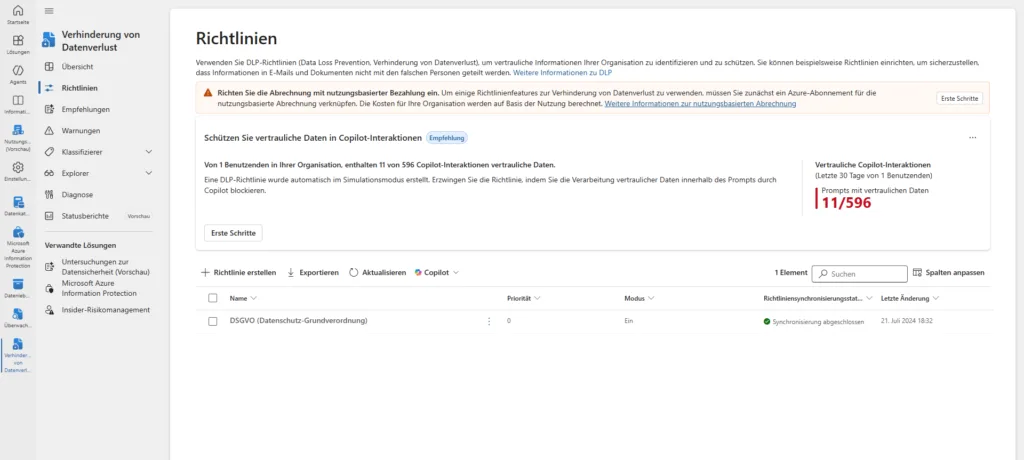Expand the Explorer navigation section
Viewport: 1024px width, 460px height.
(149, 173)
